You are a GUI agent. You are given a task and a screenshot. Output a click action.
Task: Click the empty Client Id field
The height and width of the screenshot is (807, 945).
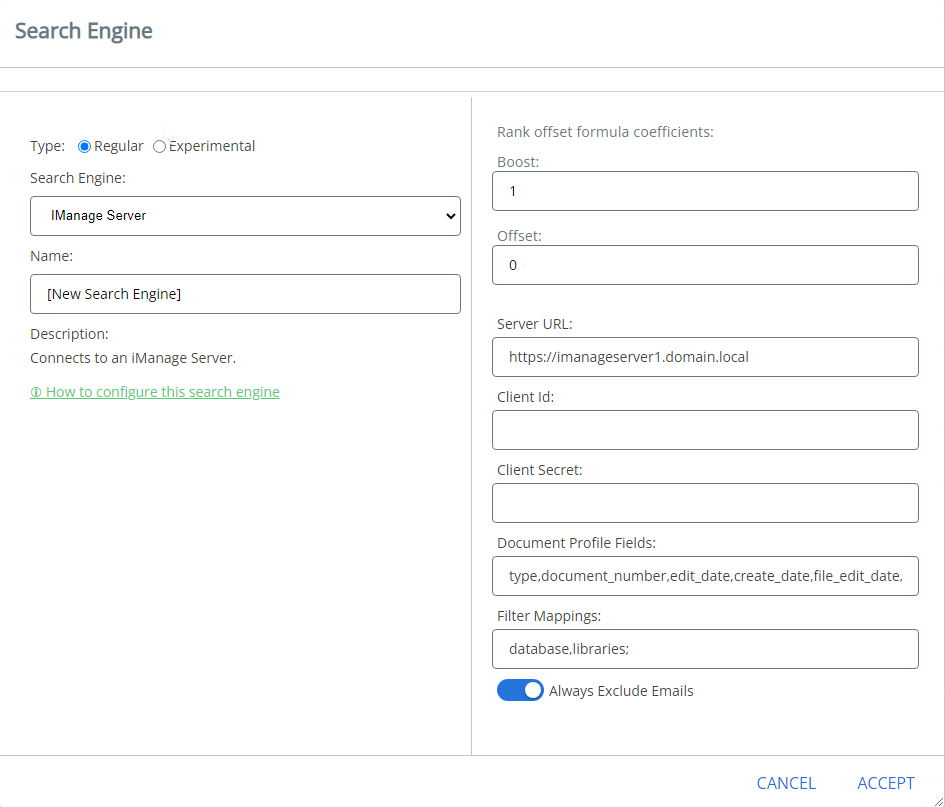[705, 430]
